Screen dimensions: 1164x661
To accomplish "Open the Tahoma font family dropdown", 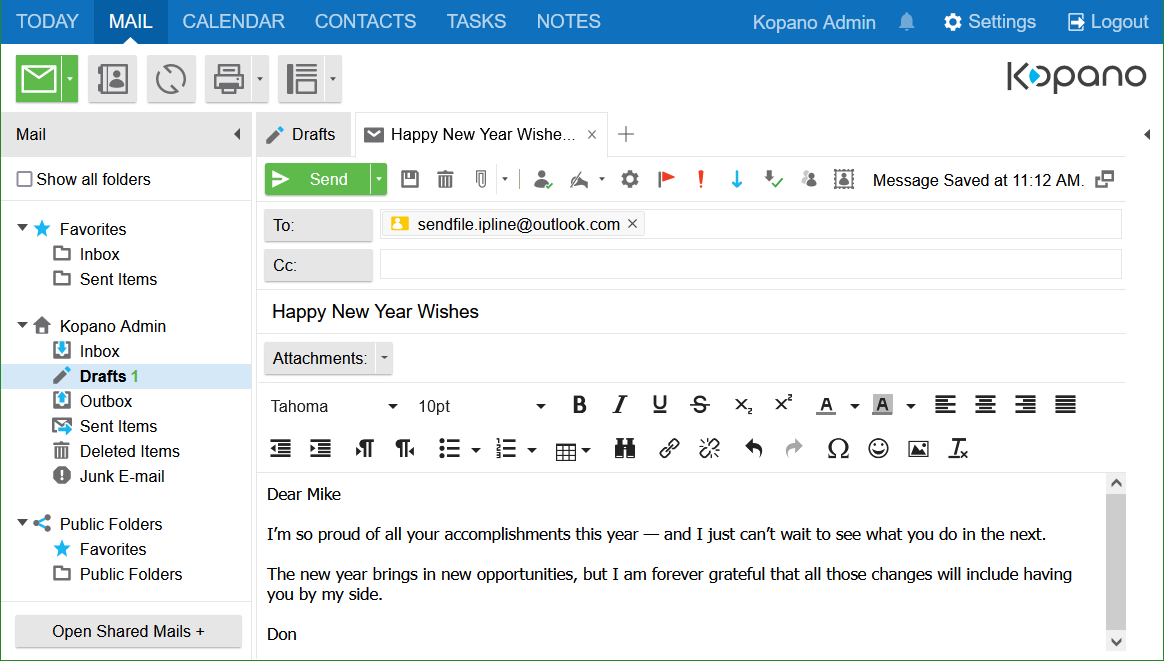I will (334, 406).
